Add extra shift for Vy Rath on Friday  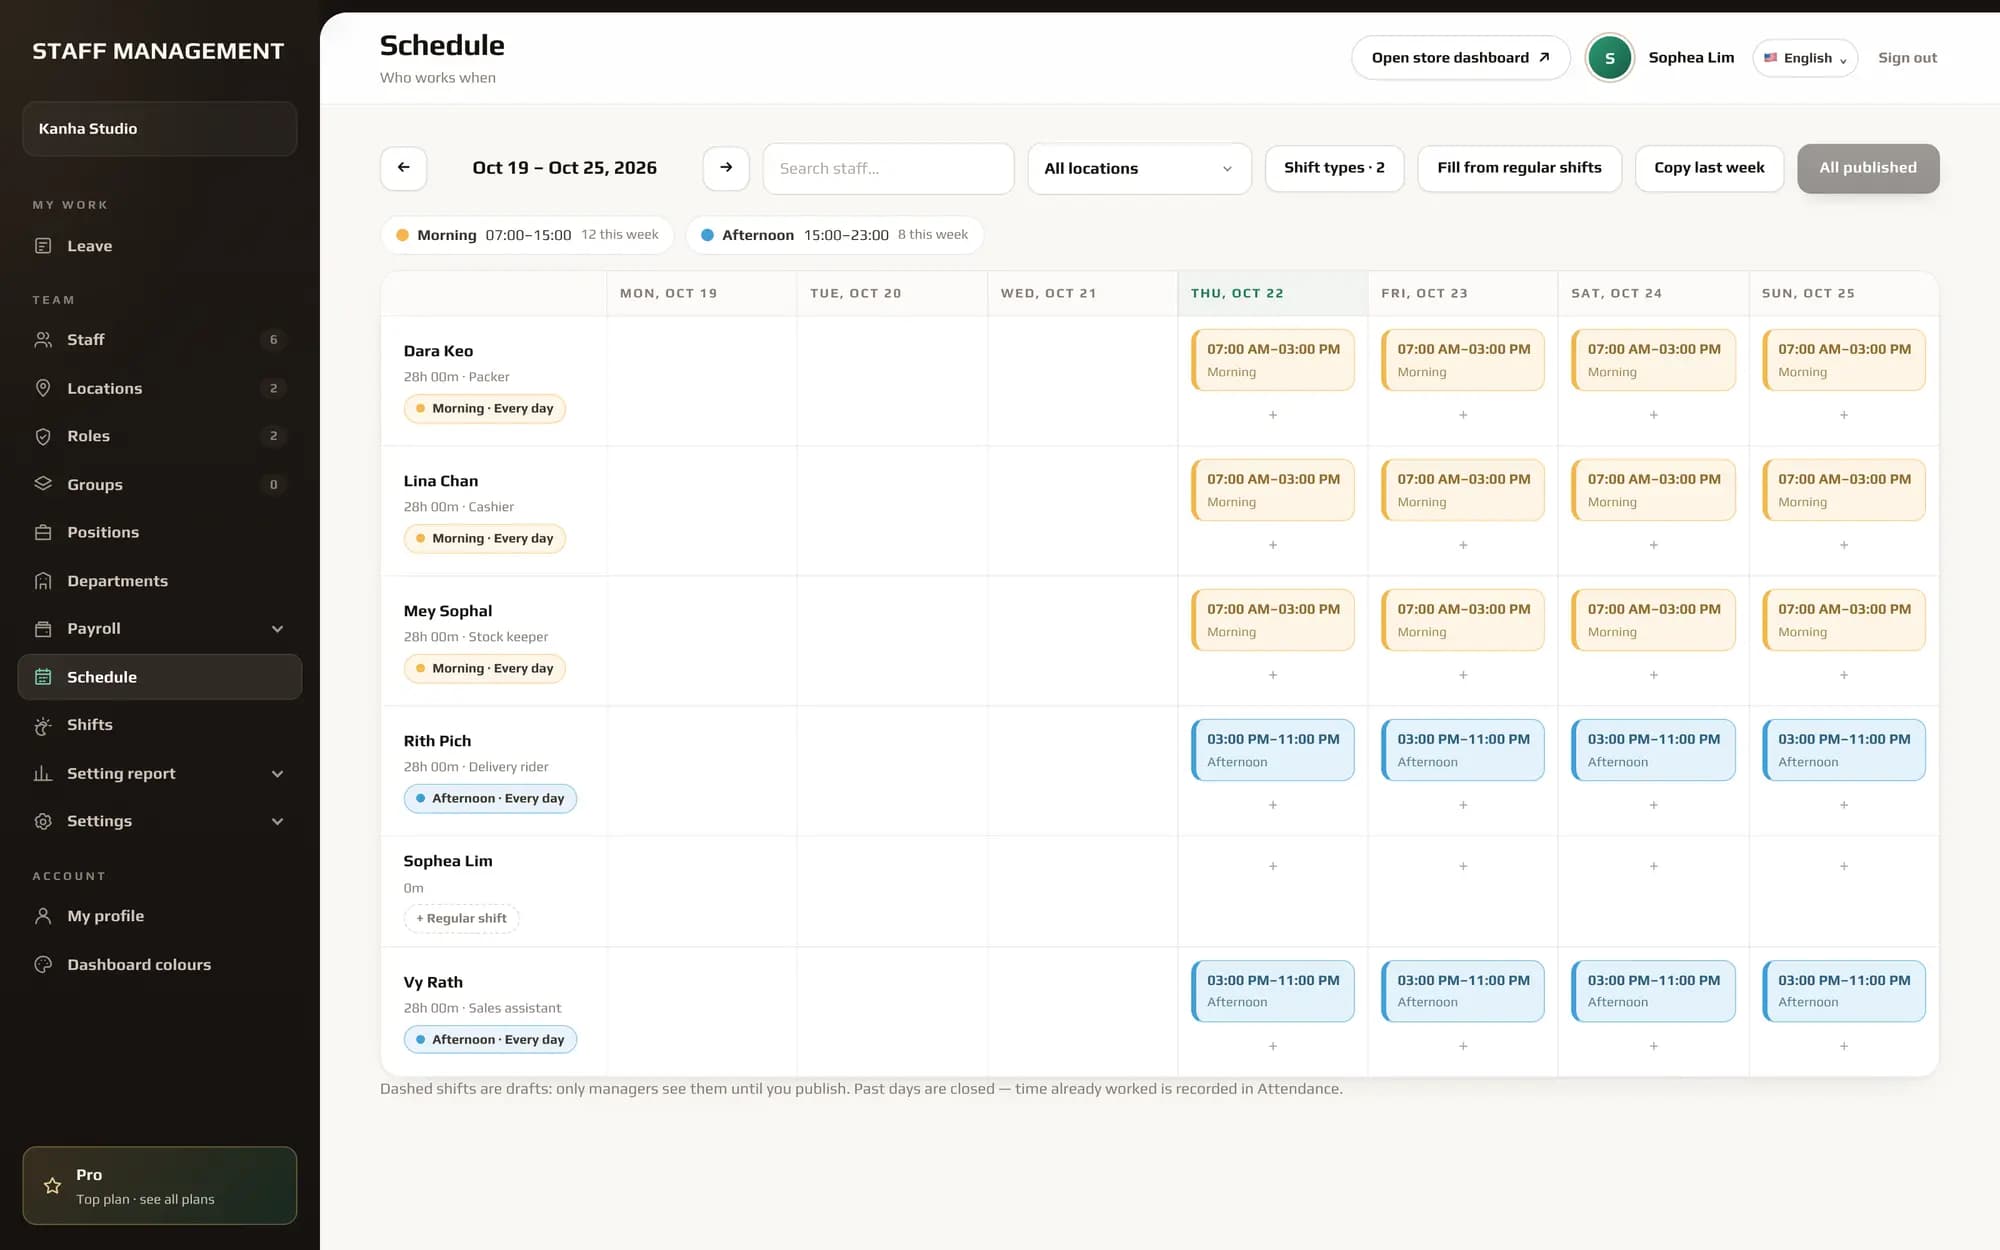tap(1463, 1046)
